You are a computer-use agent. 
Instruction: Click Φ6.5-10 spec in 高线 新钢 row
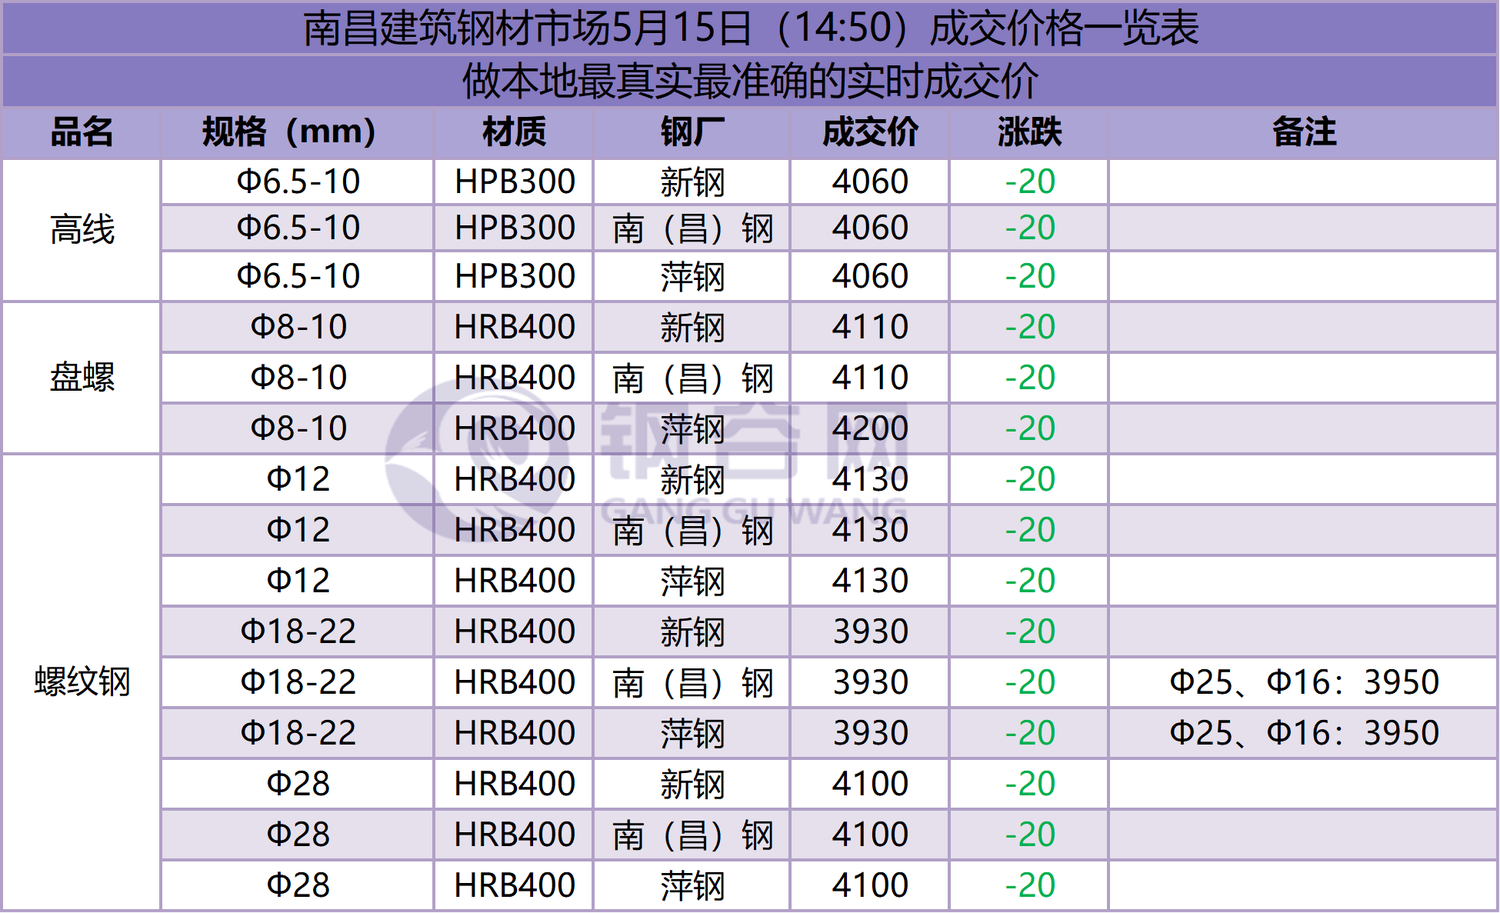(x=298, y=182)
